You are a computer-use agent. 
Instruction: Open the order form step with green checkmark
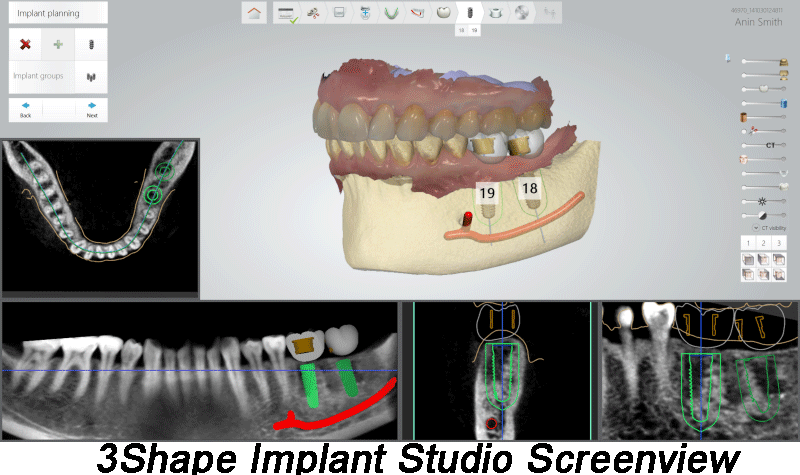tap(286, 13)
